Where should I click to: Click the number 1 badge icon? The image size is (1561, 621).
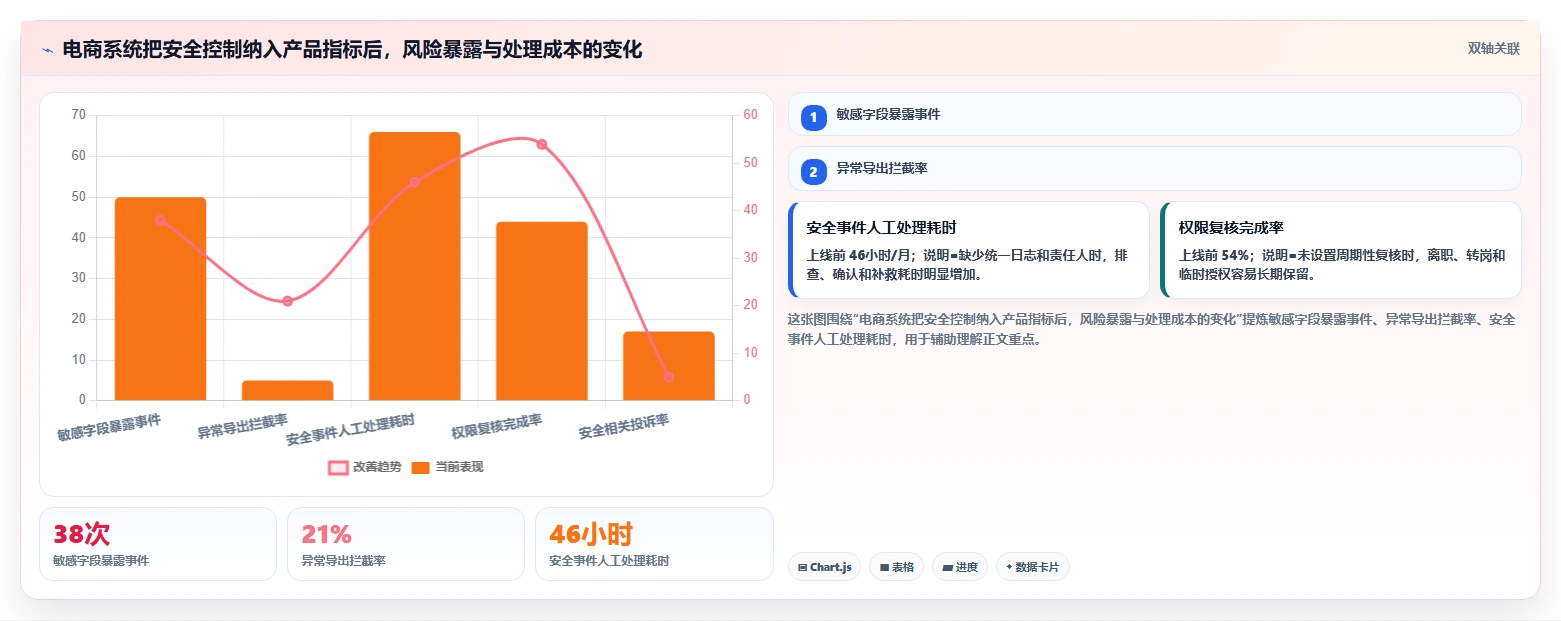[x=813, y=117]
